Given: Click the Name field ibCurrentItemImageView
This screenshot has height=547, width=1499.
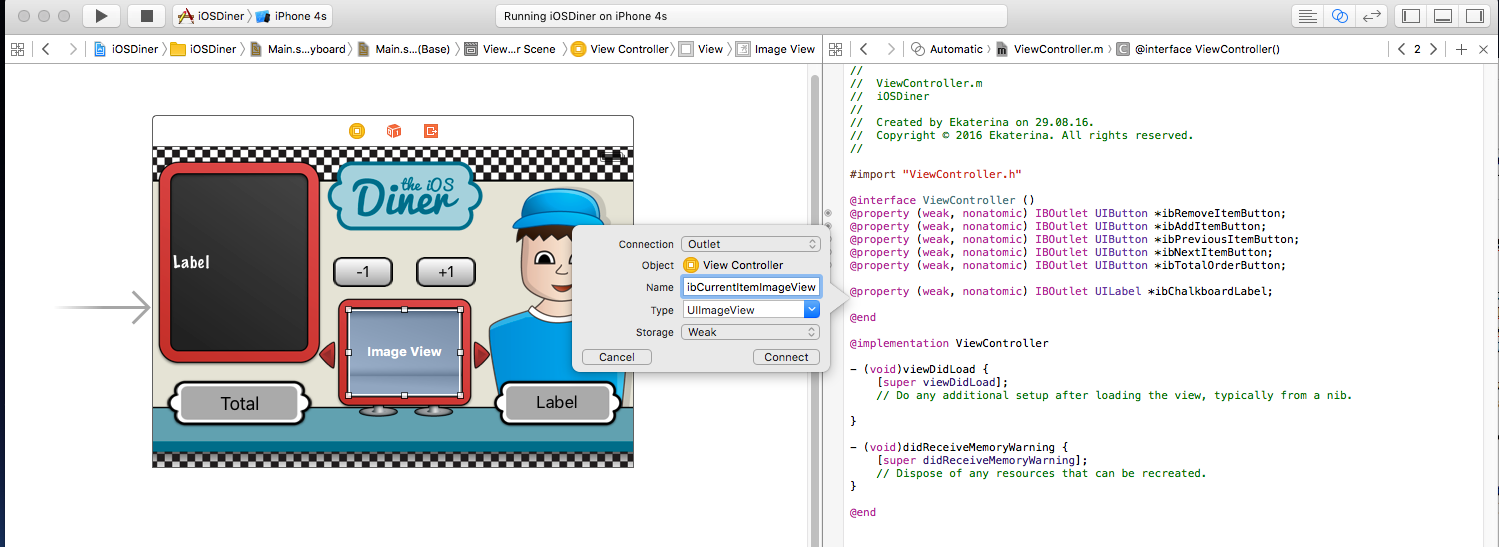Looking at the screenshot, I should click(x=751, y=287).
